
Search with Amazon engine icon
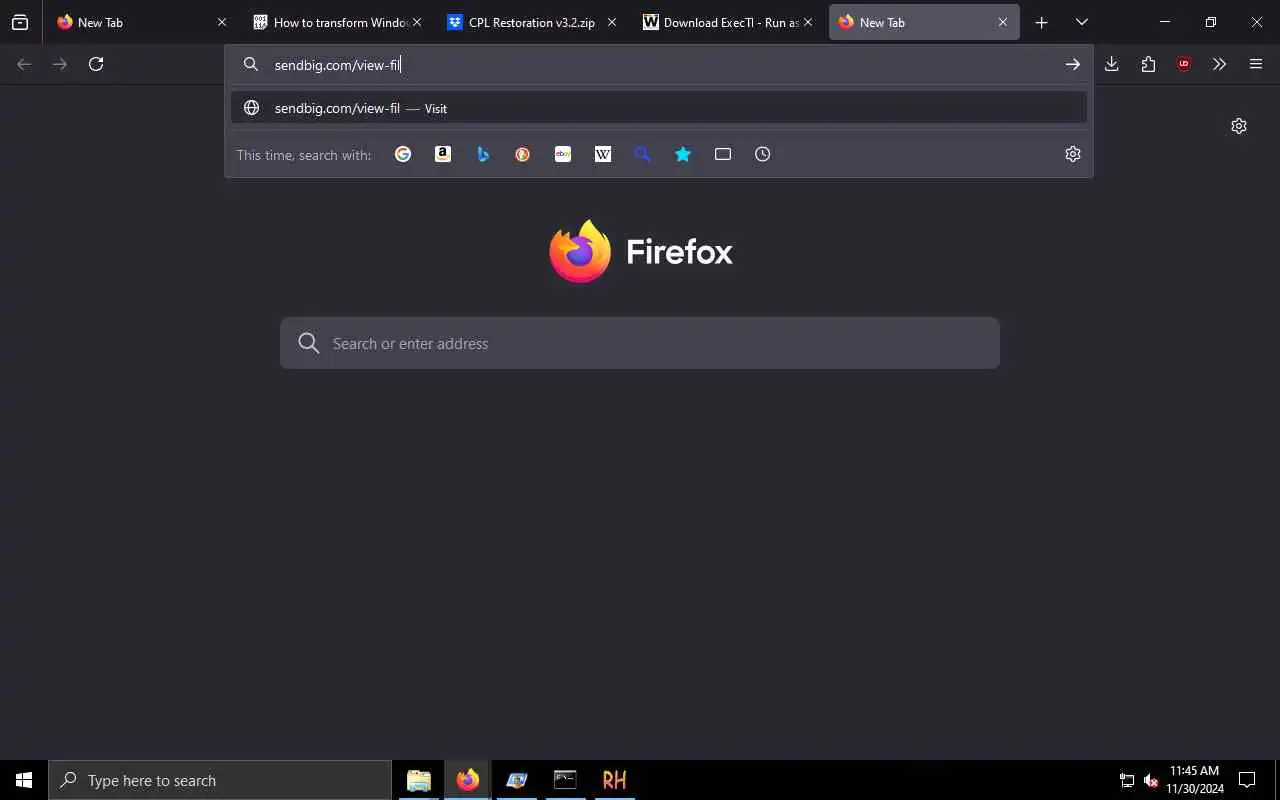tap(443, 154)
